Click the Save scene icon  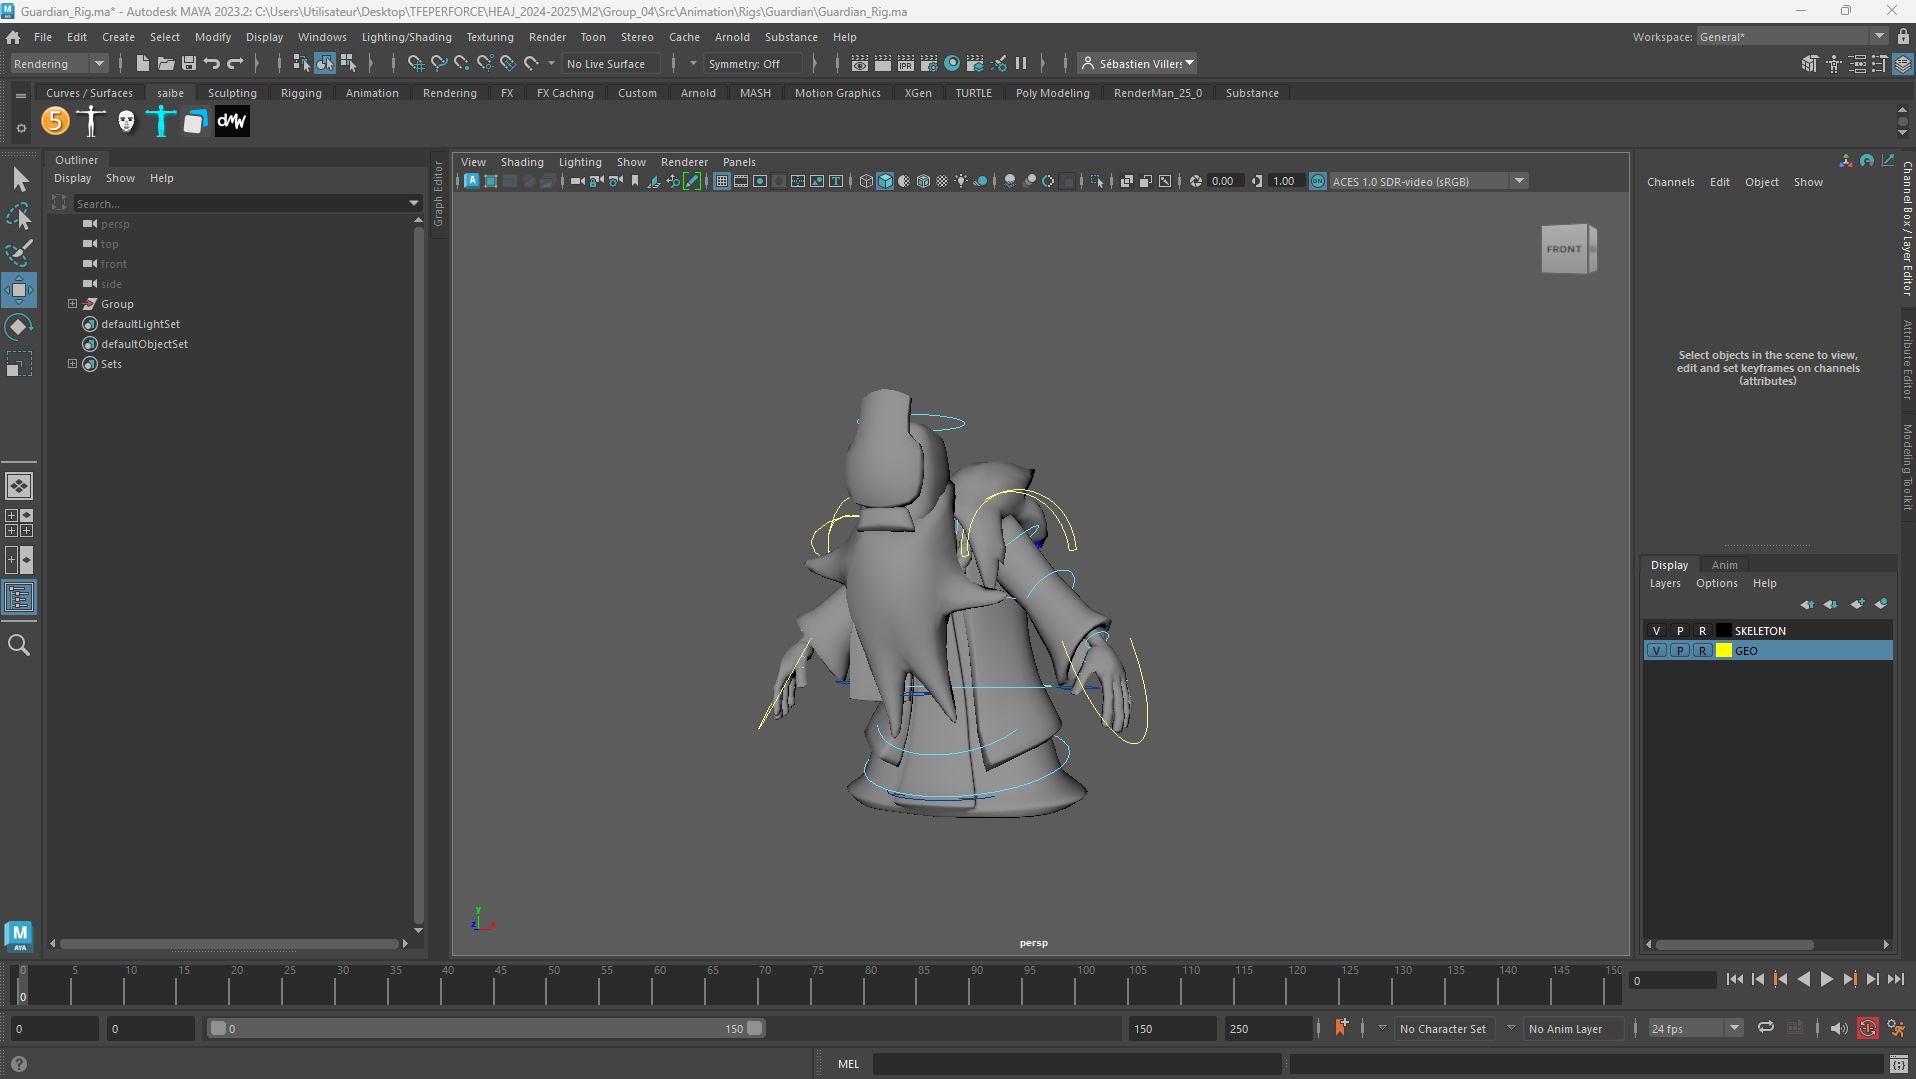[188, 64]
